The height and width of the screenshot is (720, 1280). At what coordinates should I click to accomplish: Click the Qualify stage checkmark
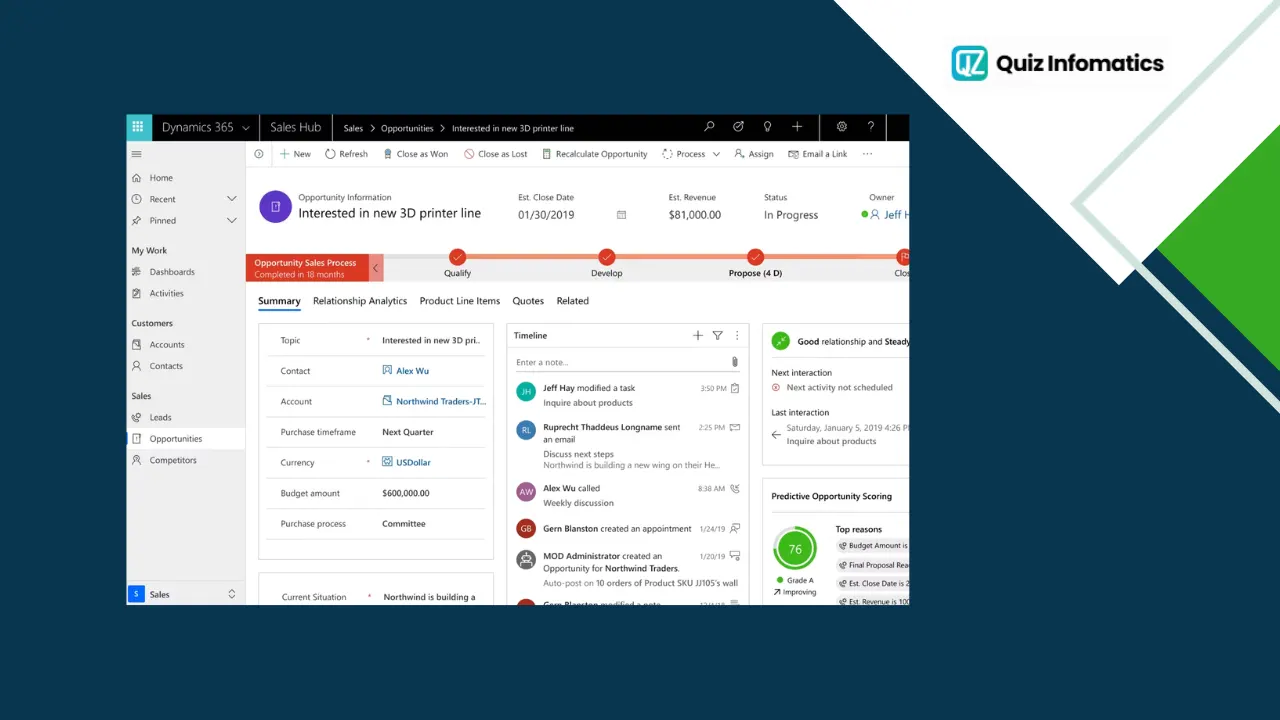tap(458, 257)
